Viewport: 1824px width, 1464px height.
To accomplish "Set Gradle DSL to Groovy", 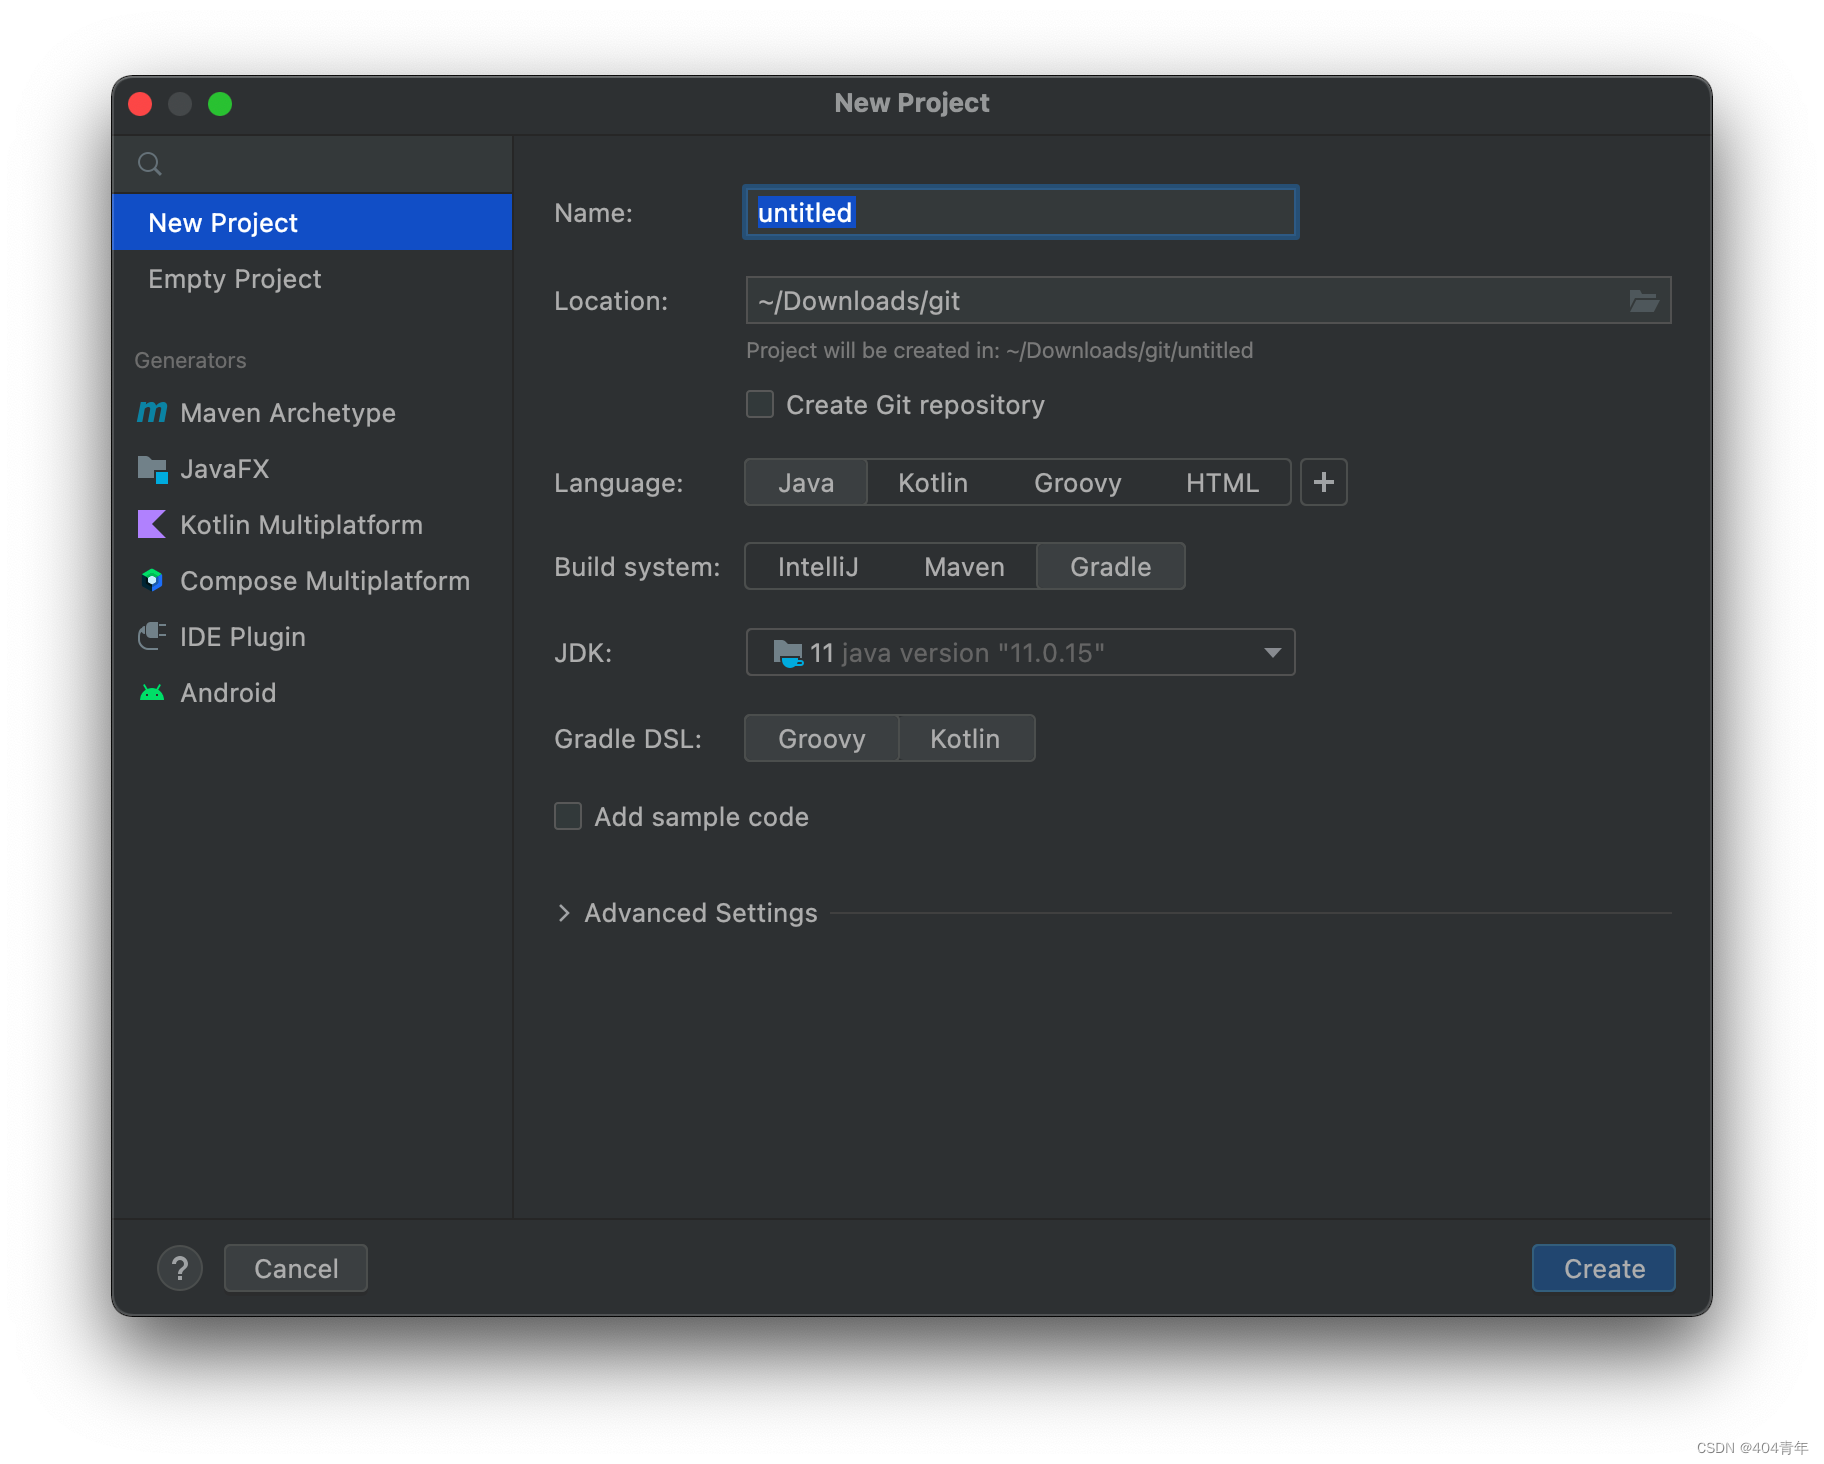I will click(x=822, y=739).
